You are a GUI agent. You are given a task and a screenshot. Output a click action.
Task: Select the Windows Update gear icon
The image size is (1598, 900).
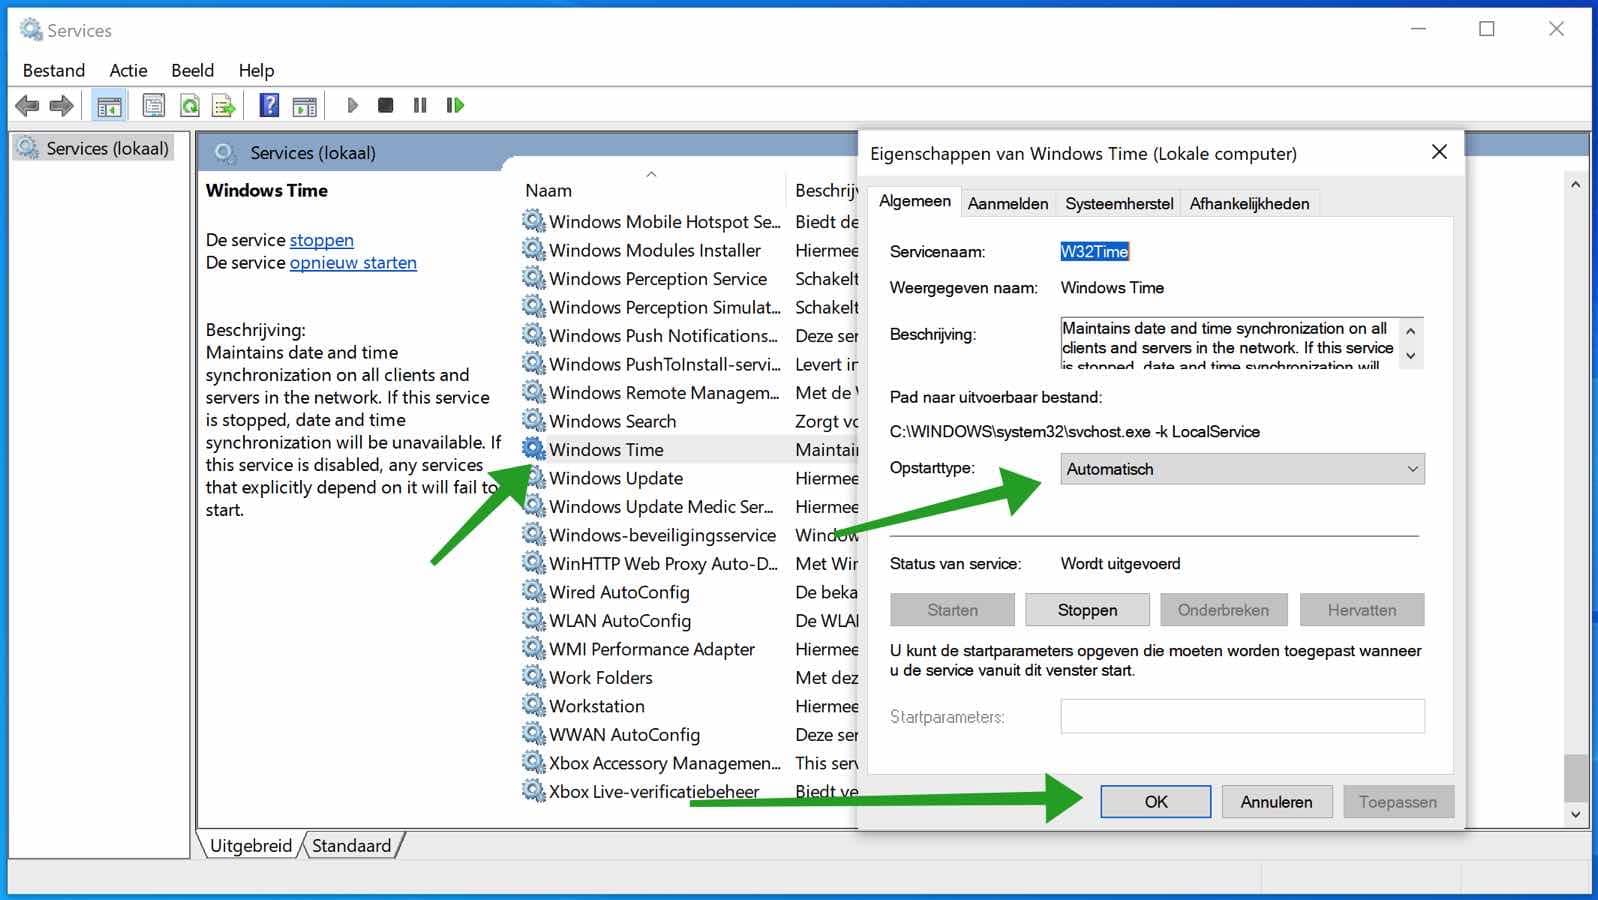[x=534, y=478]
